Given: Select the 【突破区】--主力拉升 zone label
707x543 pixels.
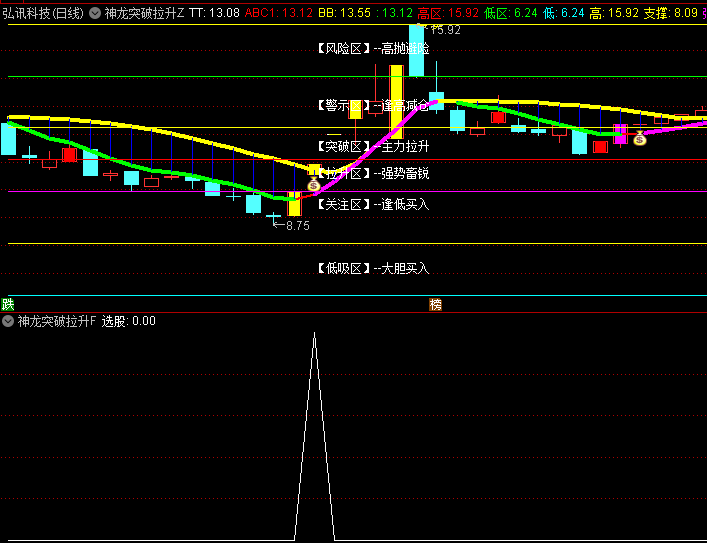Looking at the screenshot, I should [x=372, y=147].
